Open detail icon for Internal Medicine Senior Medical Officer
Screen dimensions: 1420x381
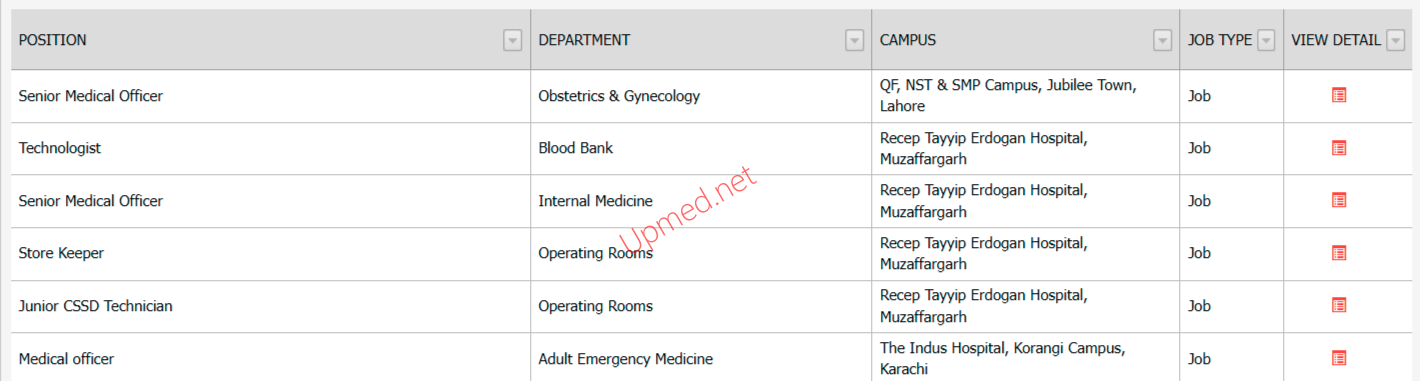click(1339, 200)
